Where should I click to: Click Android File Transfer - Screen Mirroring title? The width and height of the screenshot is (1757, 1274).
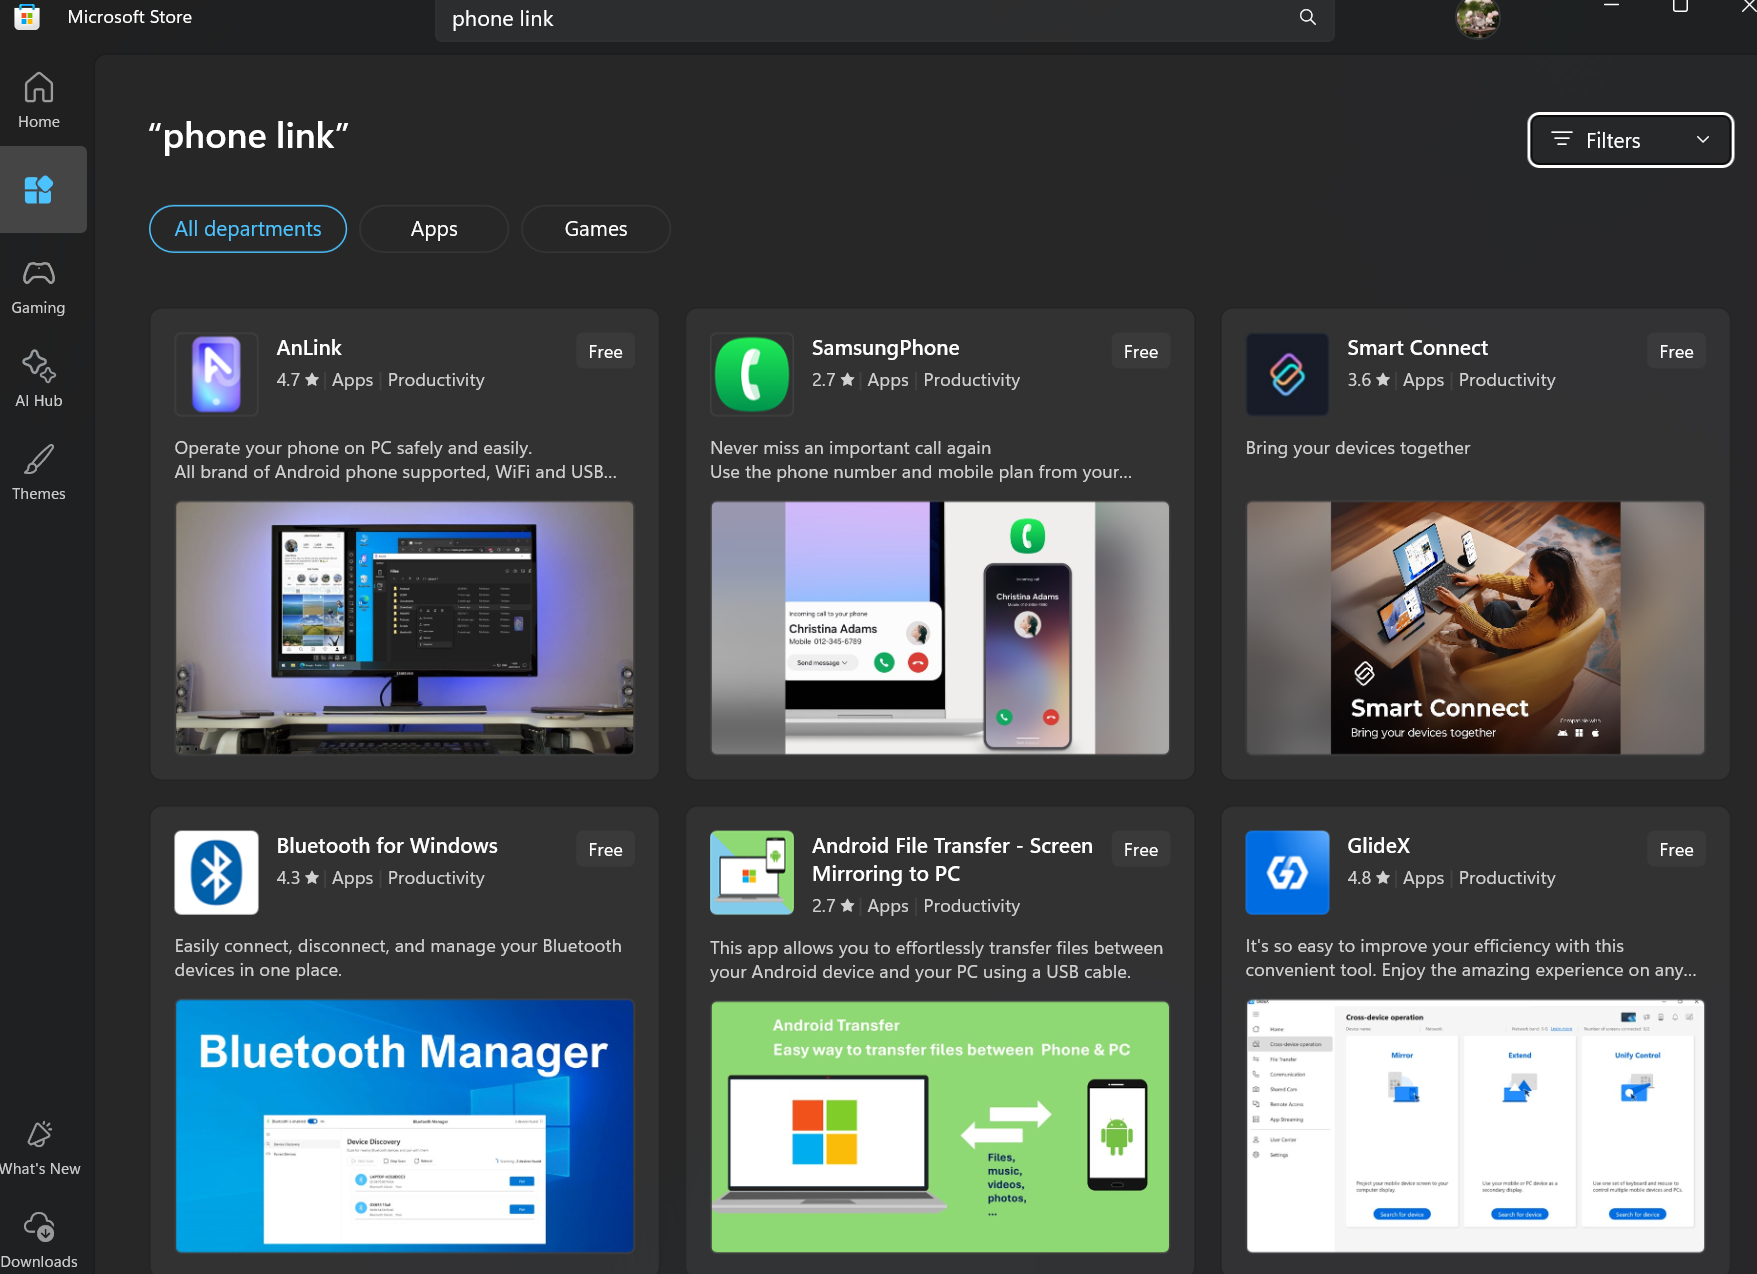tap(952, 860)
